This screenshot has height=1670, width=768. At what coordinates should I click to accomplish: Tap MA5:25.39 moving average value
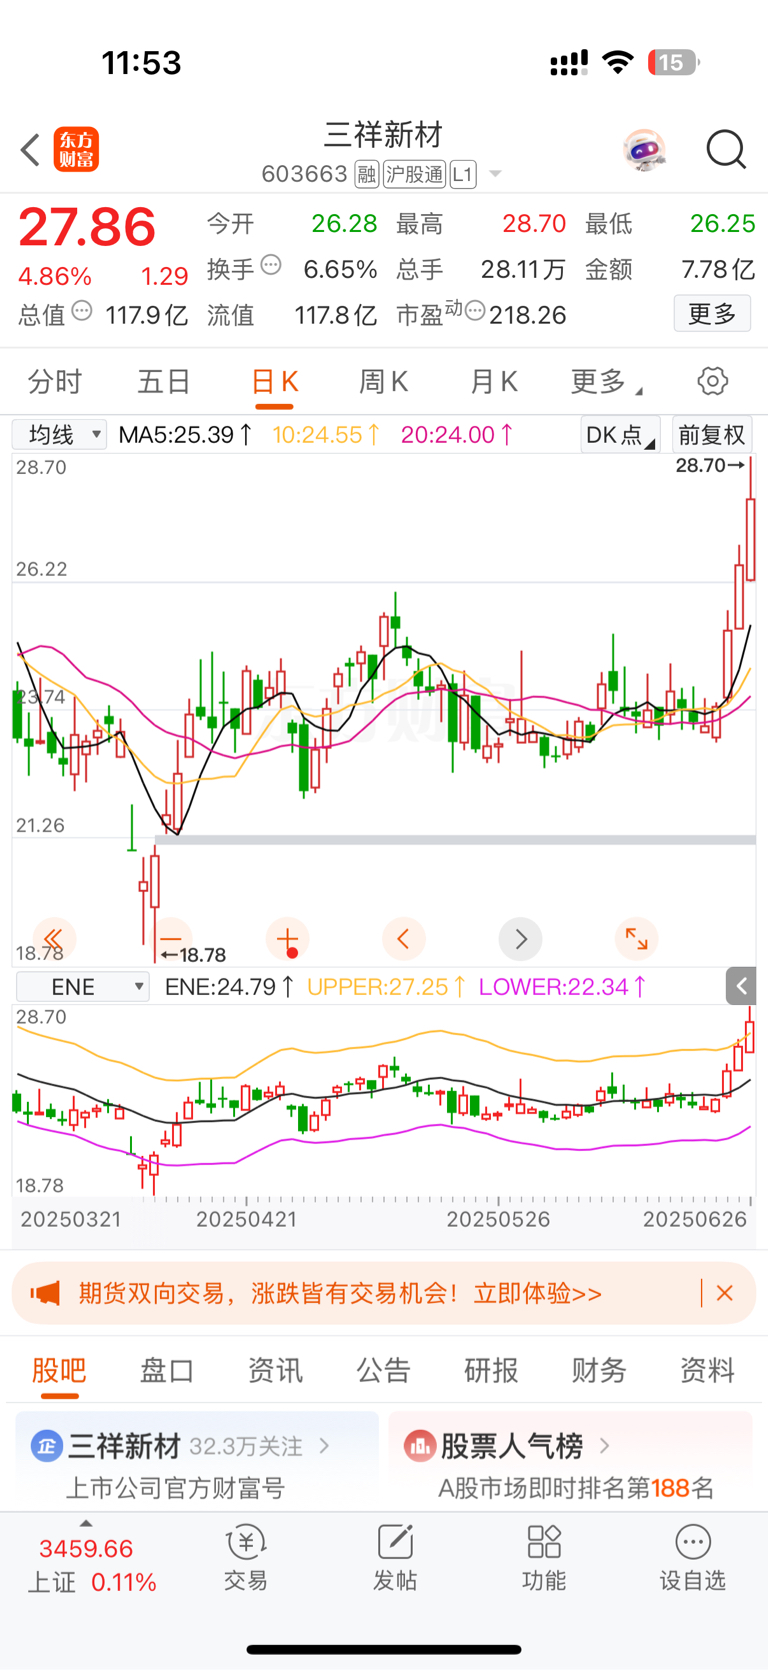186,435
